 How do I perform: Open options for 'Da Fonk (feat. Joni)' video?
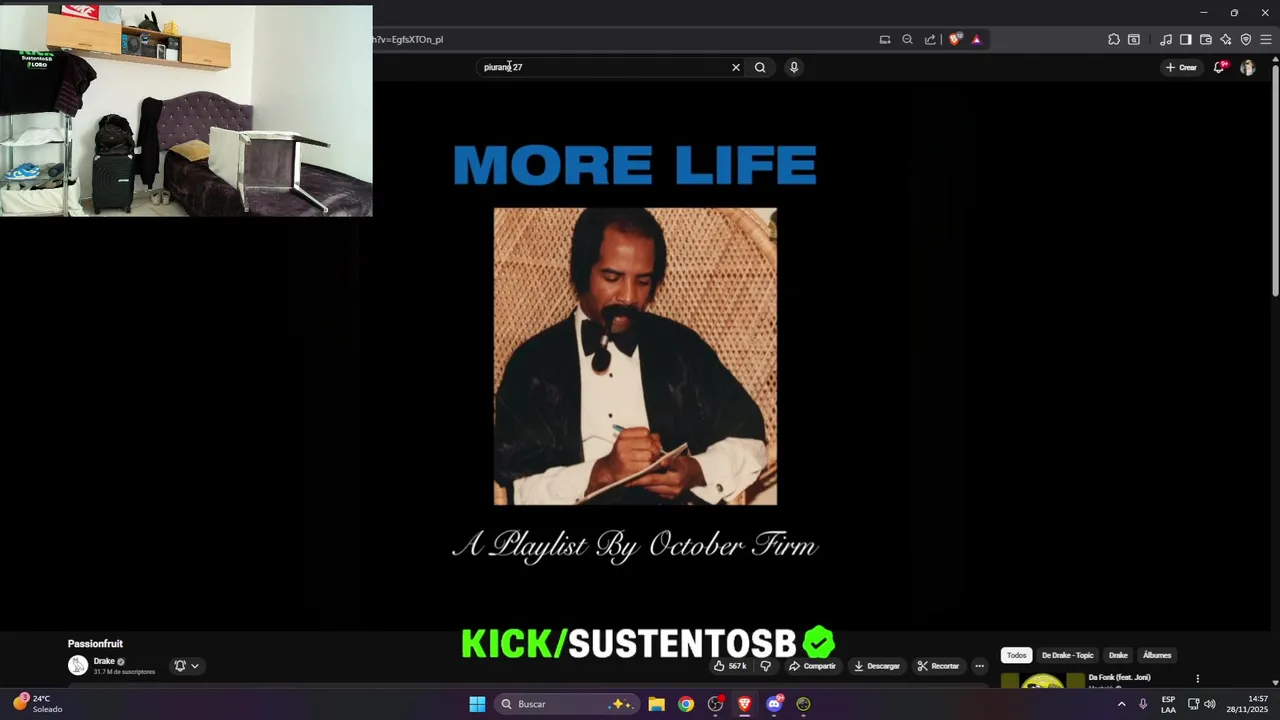coord(1197,679)
